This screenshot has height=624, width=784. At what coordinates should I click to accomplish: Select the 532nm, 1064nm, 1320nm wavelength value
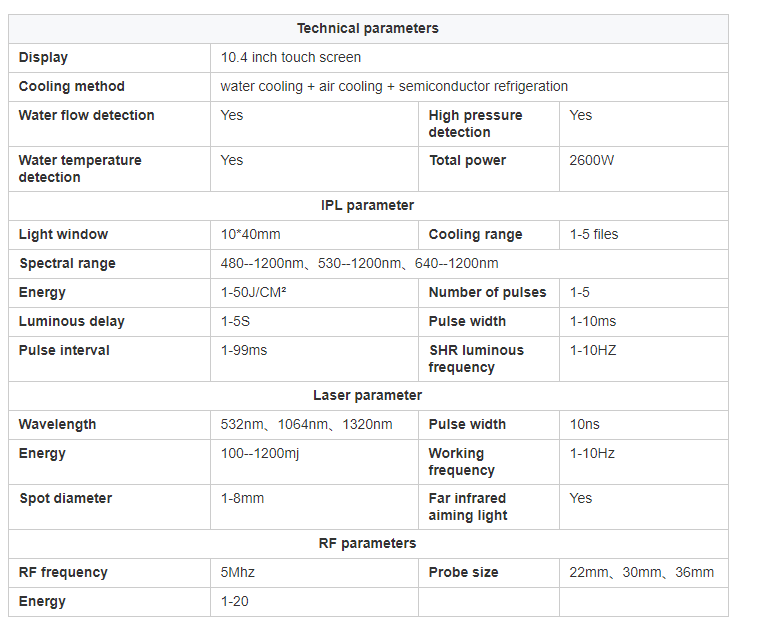(x=306, y=424)
